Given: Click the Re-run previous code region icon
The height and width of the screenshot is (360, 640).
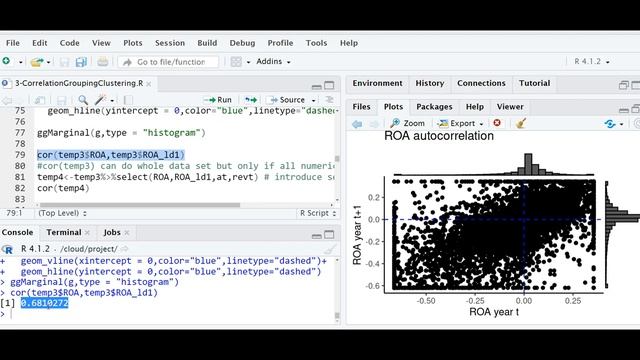Looking at the screenshot, I should 251,100.
